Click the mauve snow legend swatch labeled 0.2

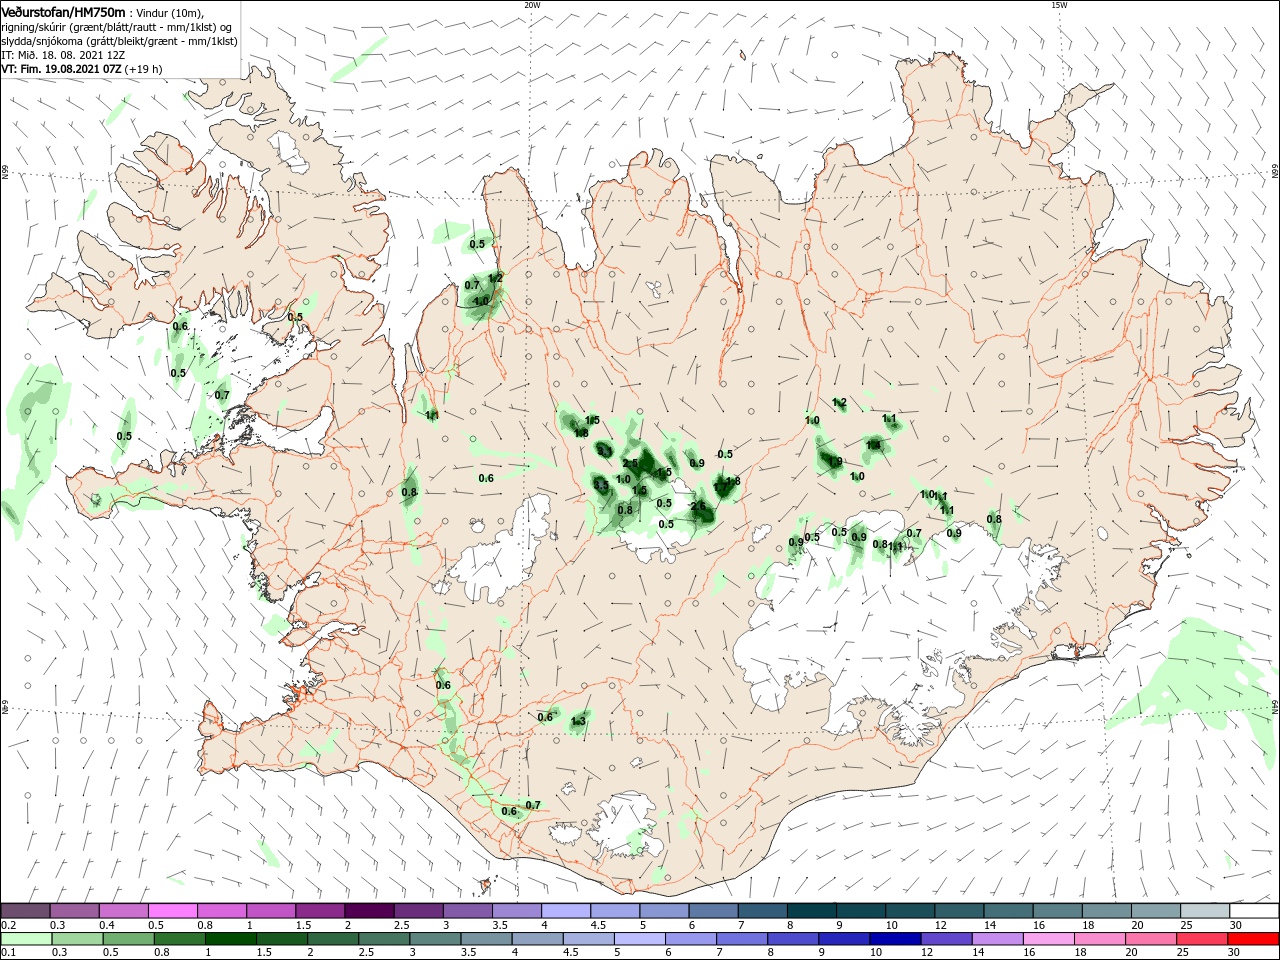[x=25, y=911]
